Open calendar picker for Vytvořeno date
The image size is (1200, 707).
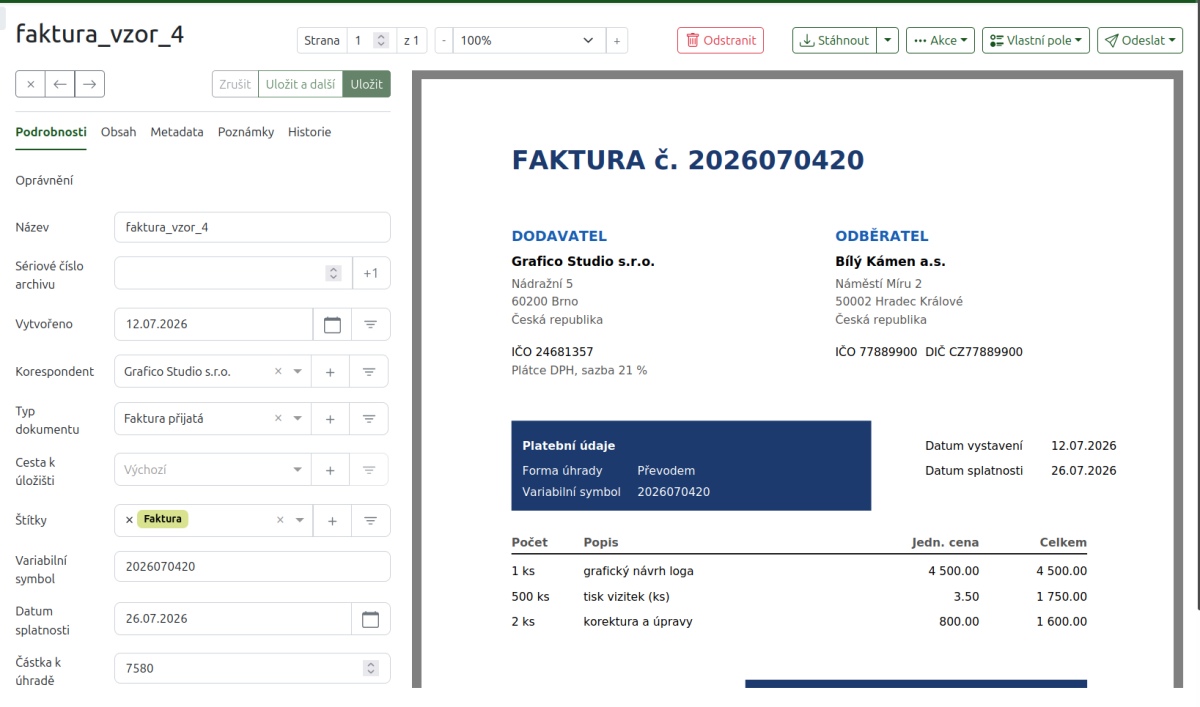(x=332, y=324)
